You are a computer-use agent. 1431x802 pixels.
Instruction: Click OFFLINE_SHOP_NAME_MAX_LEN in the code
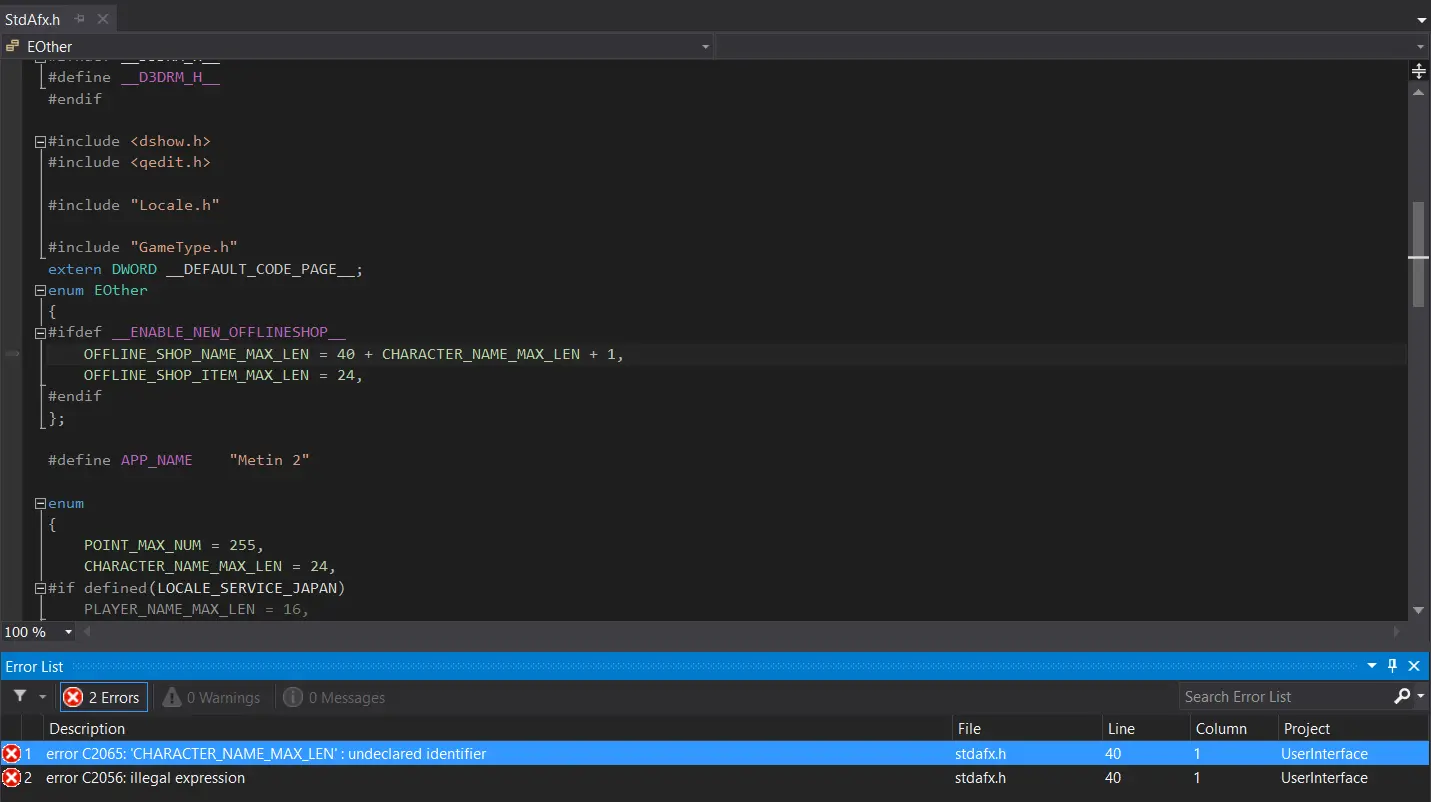197,354
